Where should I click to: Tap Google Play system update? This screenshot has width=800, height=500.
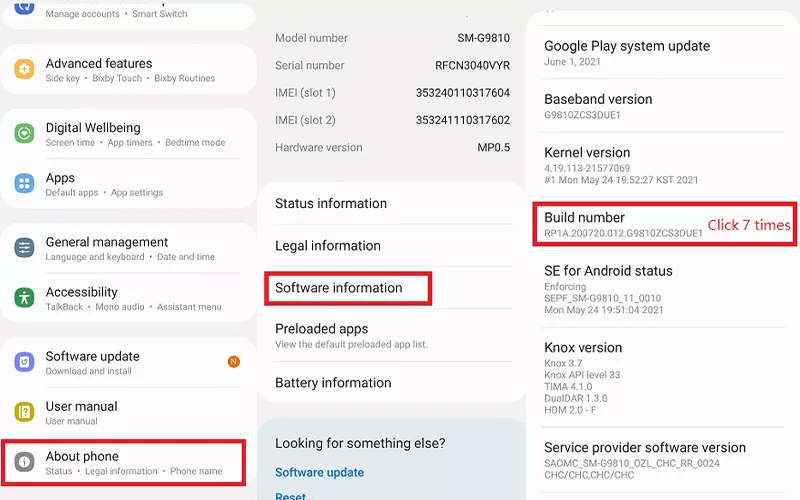coord(627,53)
